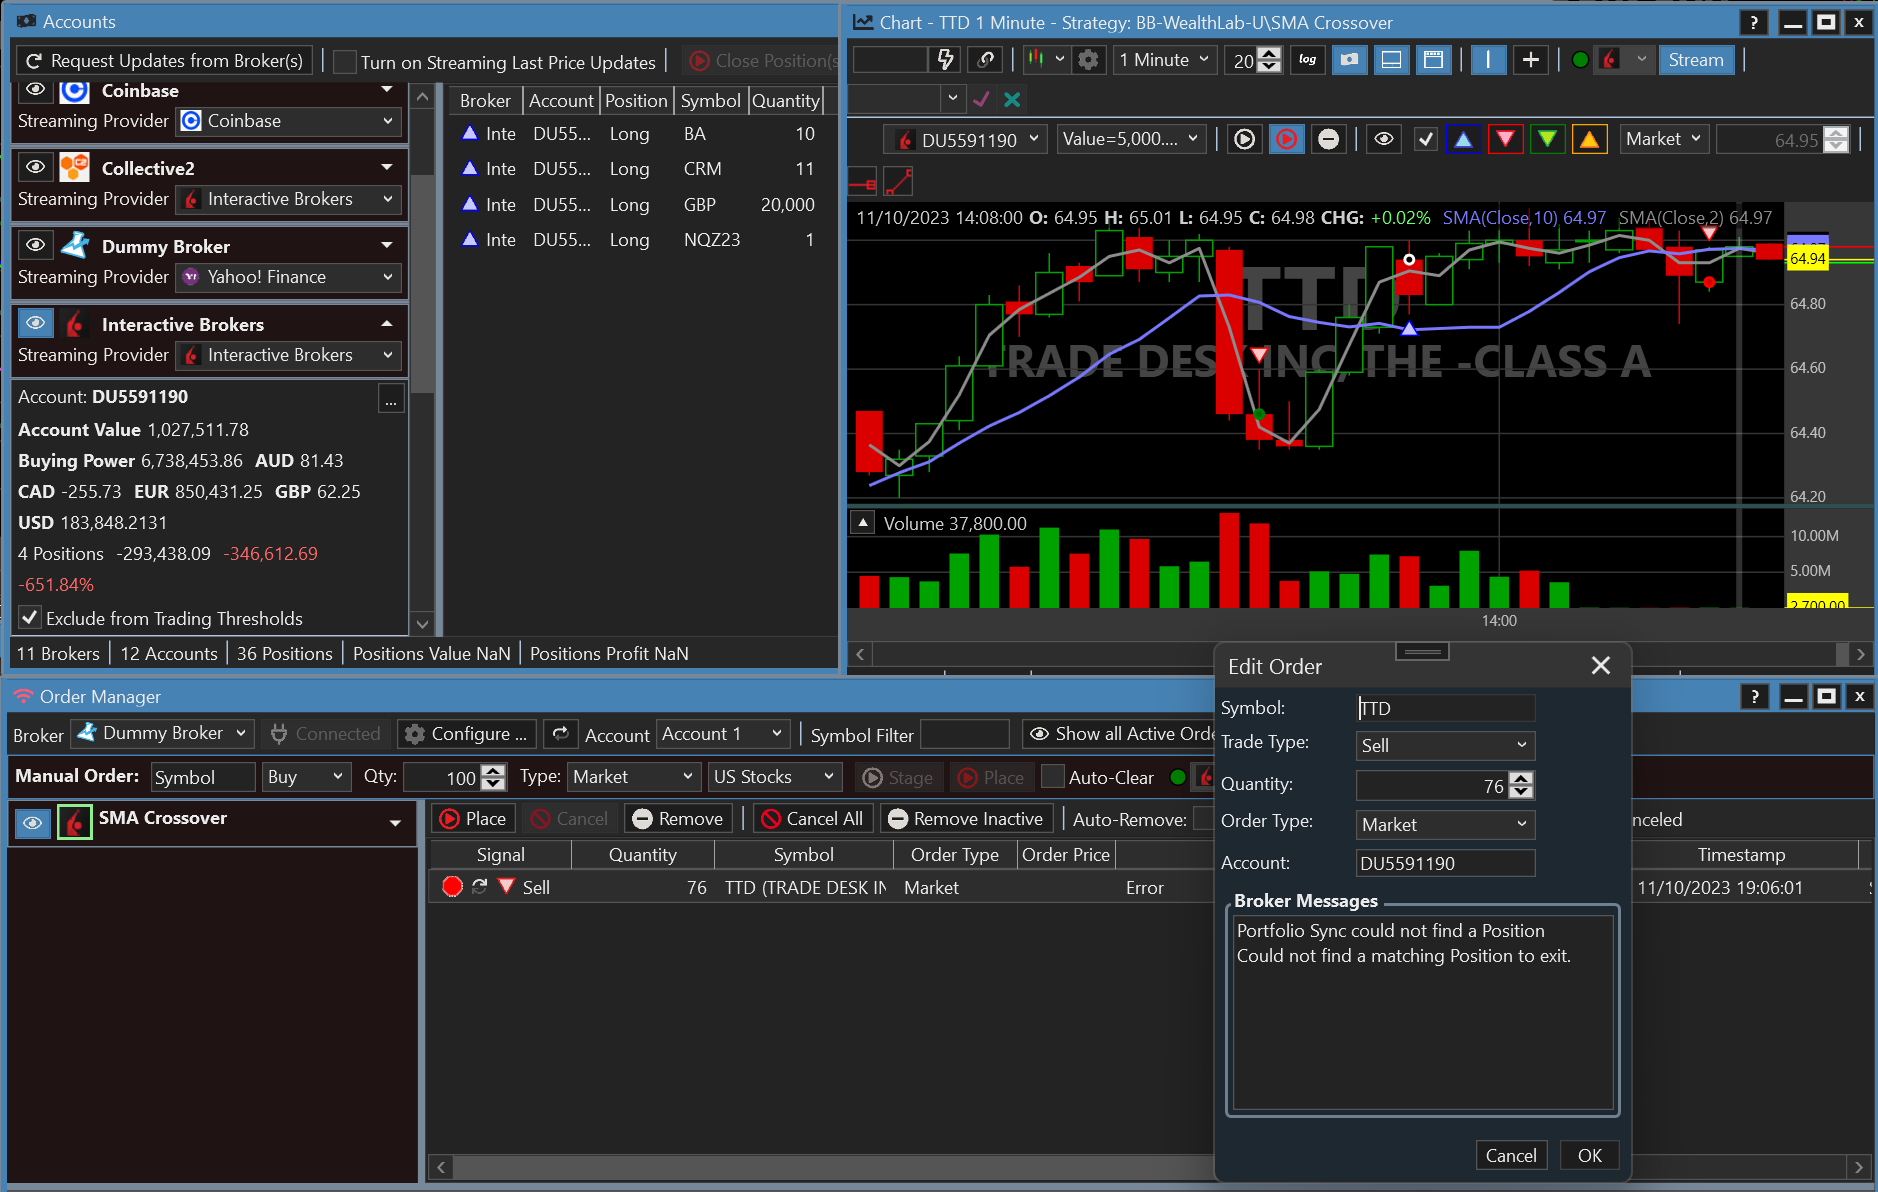Open the Dummy Broker dropdown in Order Manager
This screenshot has height=1192, width=1878.
(162, 733)
